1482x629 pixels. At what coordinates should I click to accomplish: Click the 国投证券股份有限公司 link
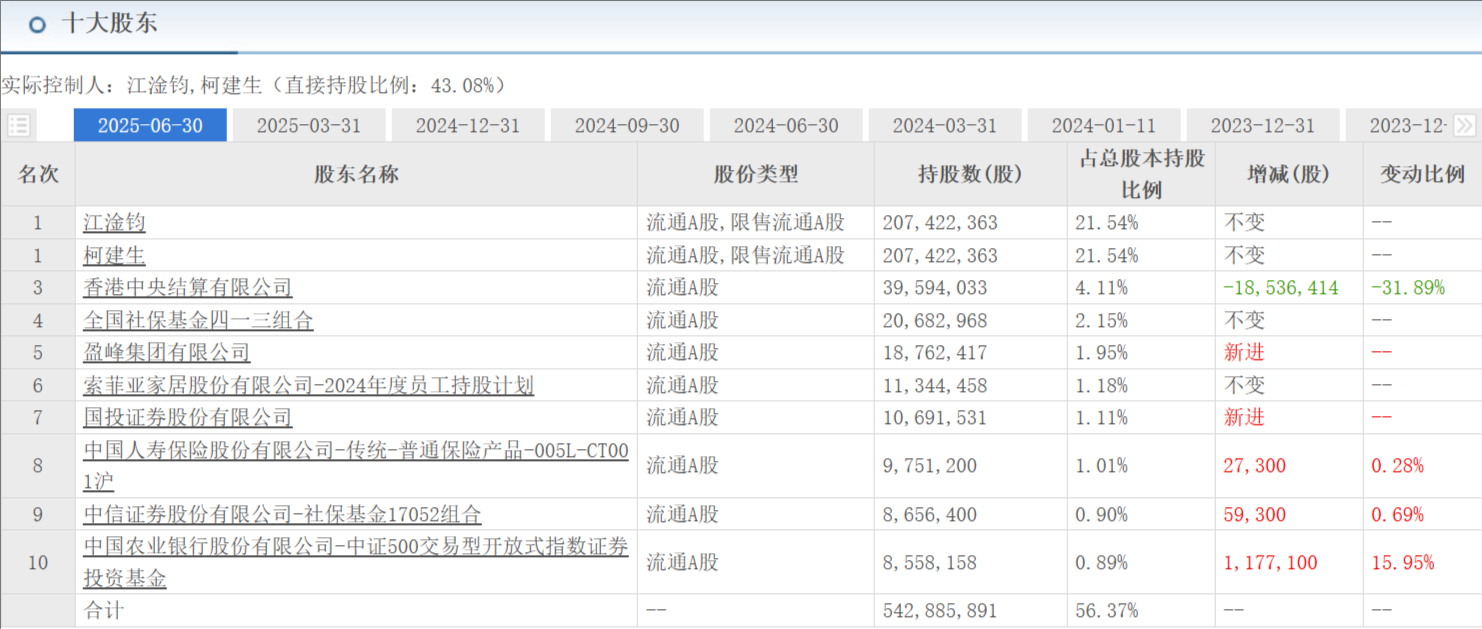click(187, 417)
